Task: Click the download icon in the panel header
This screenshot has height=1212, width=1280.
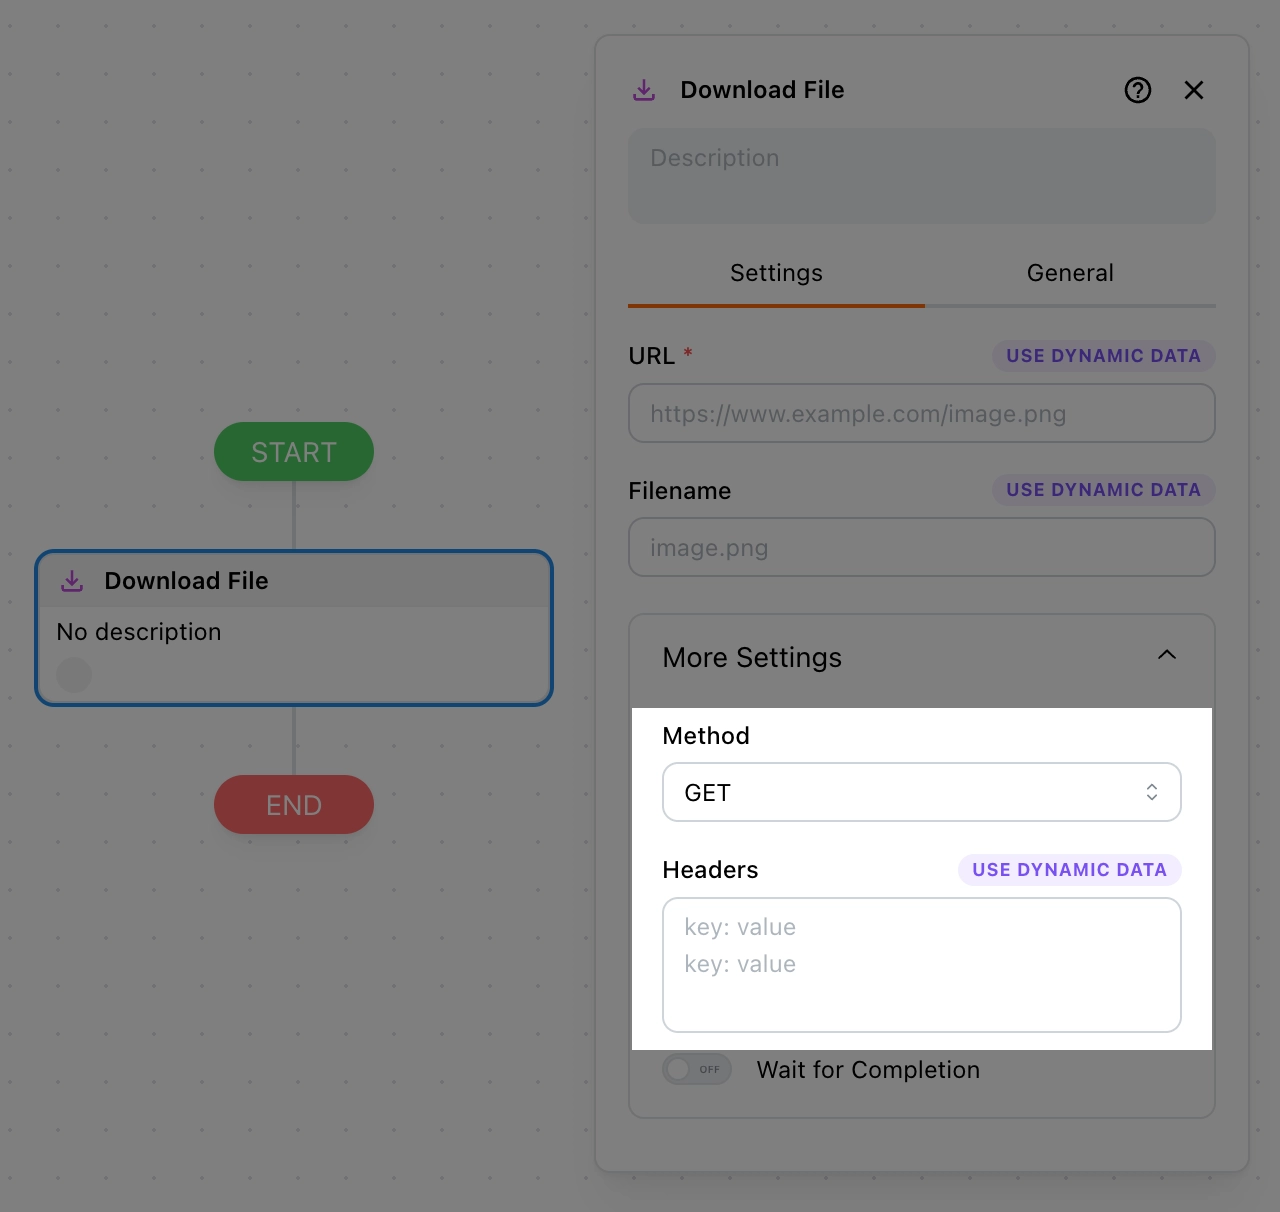Action: click(644, 91)
